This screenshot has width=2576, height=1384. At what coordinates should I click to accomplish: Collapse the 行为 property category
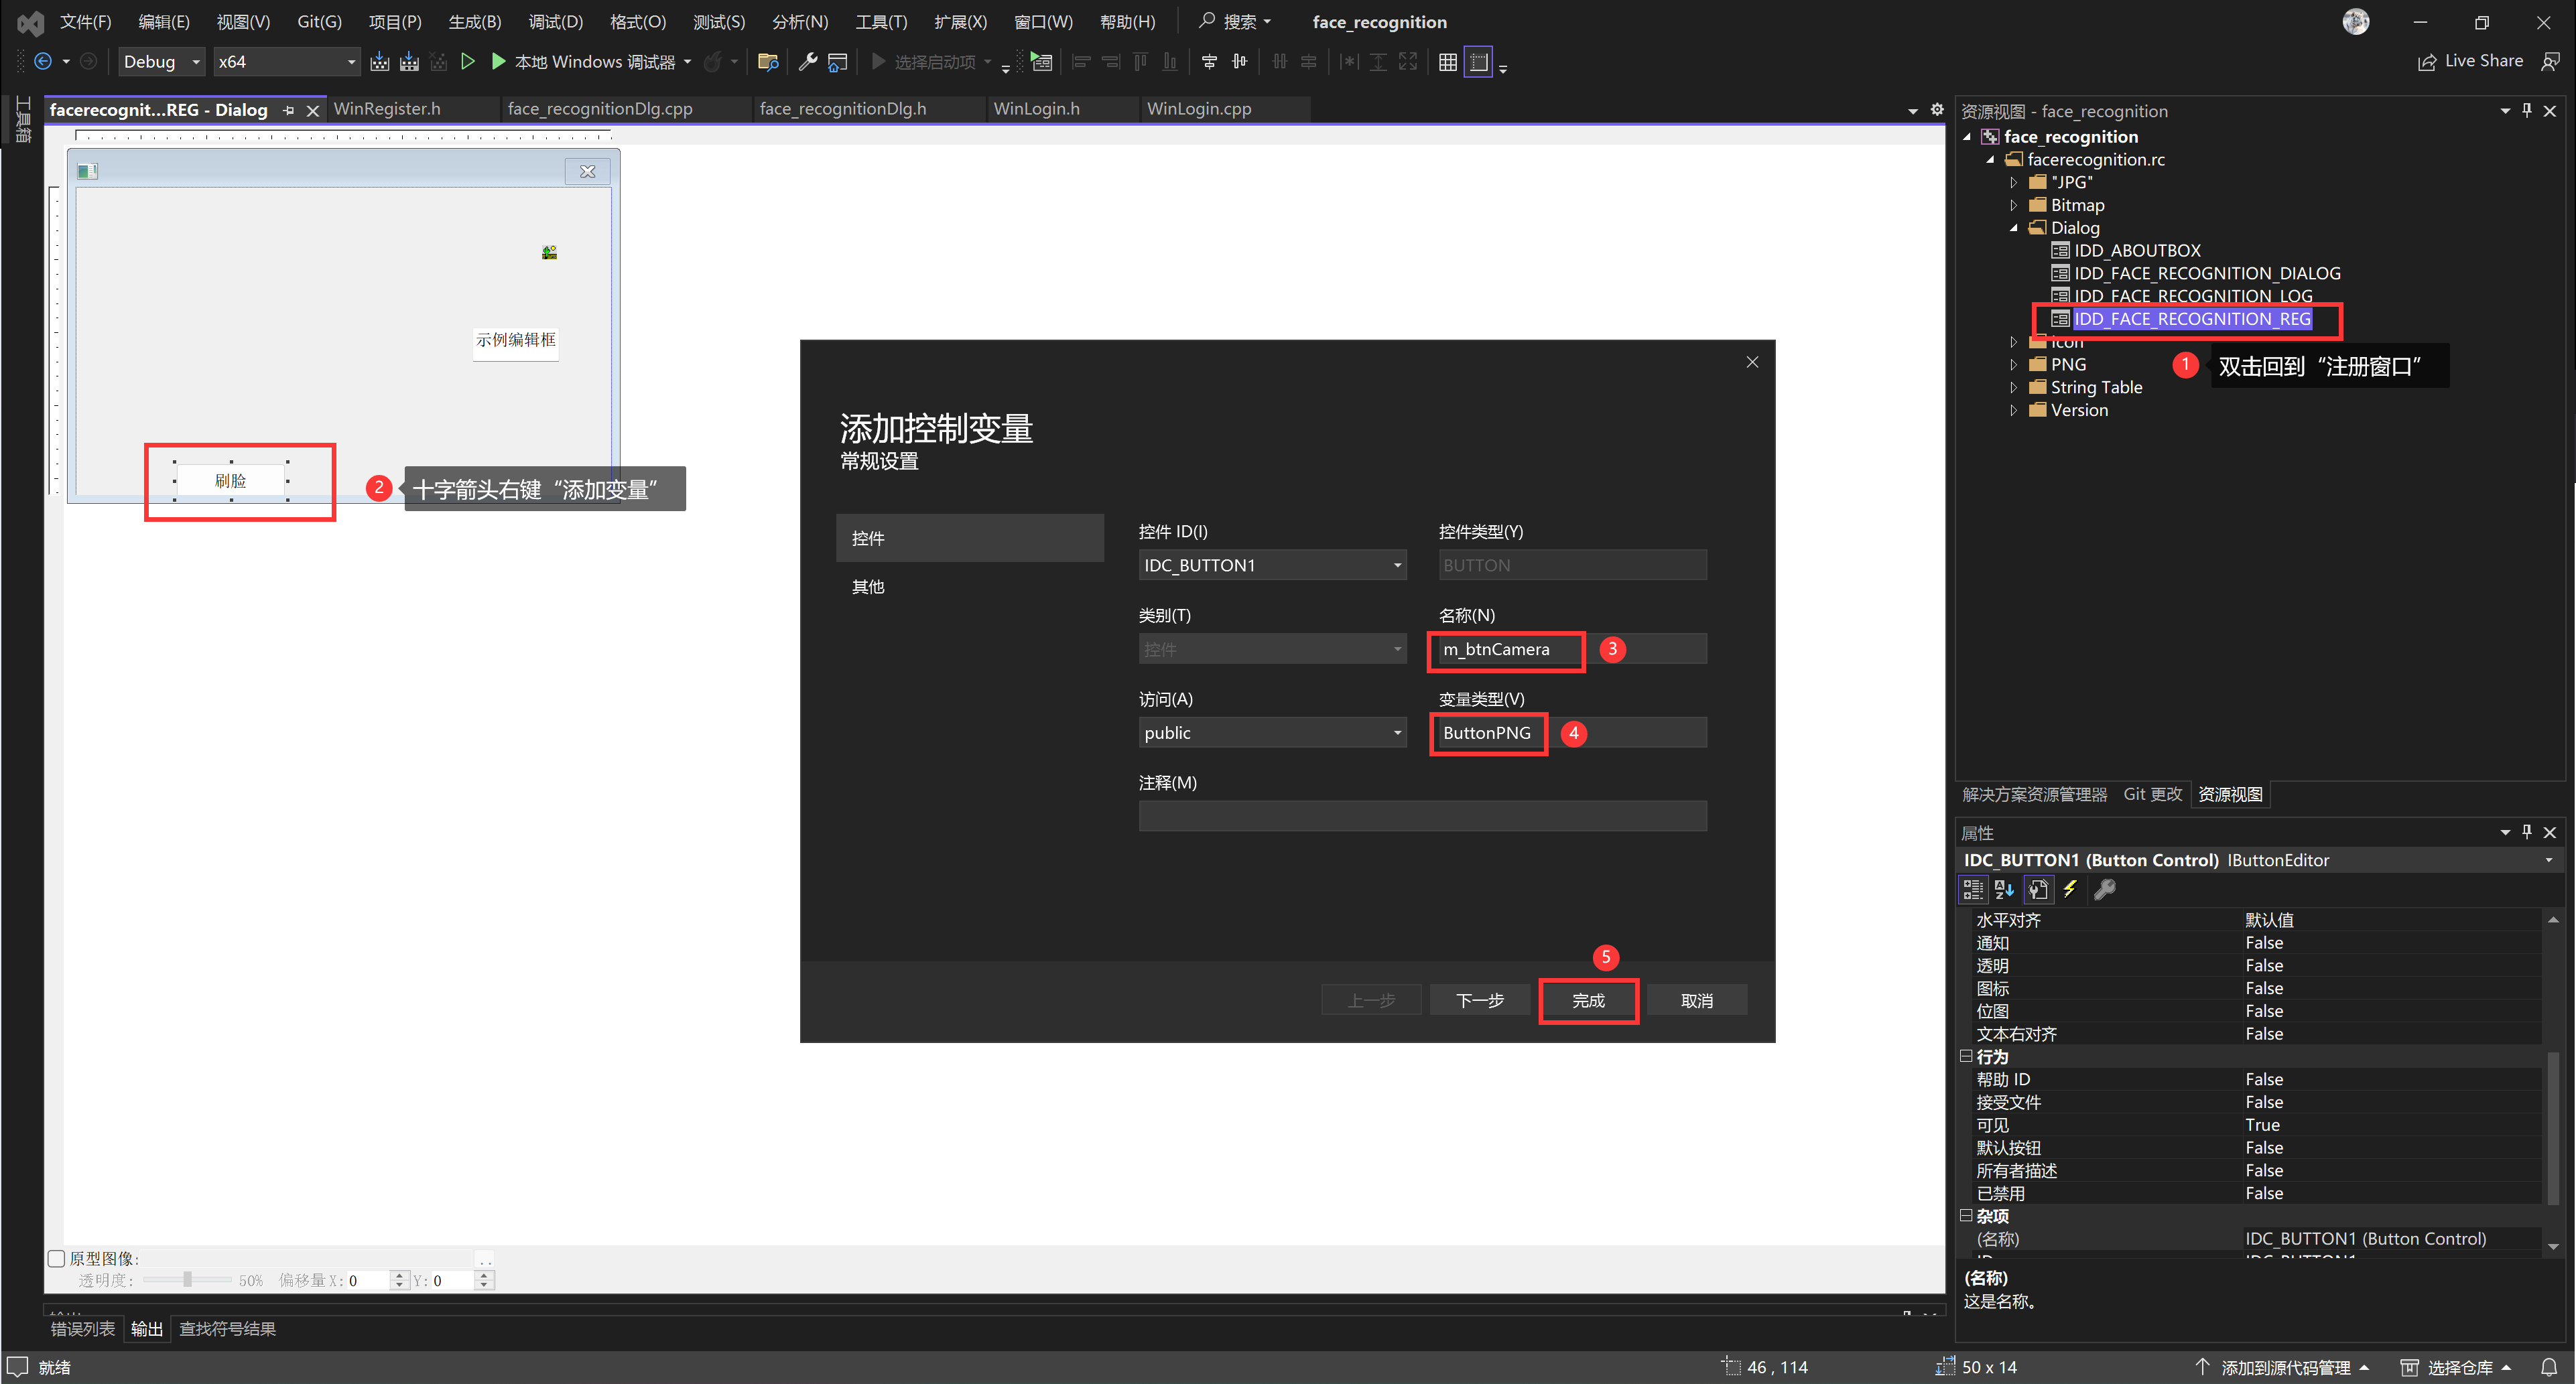(1966, 1056)
